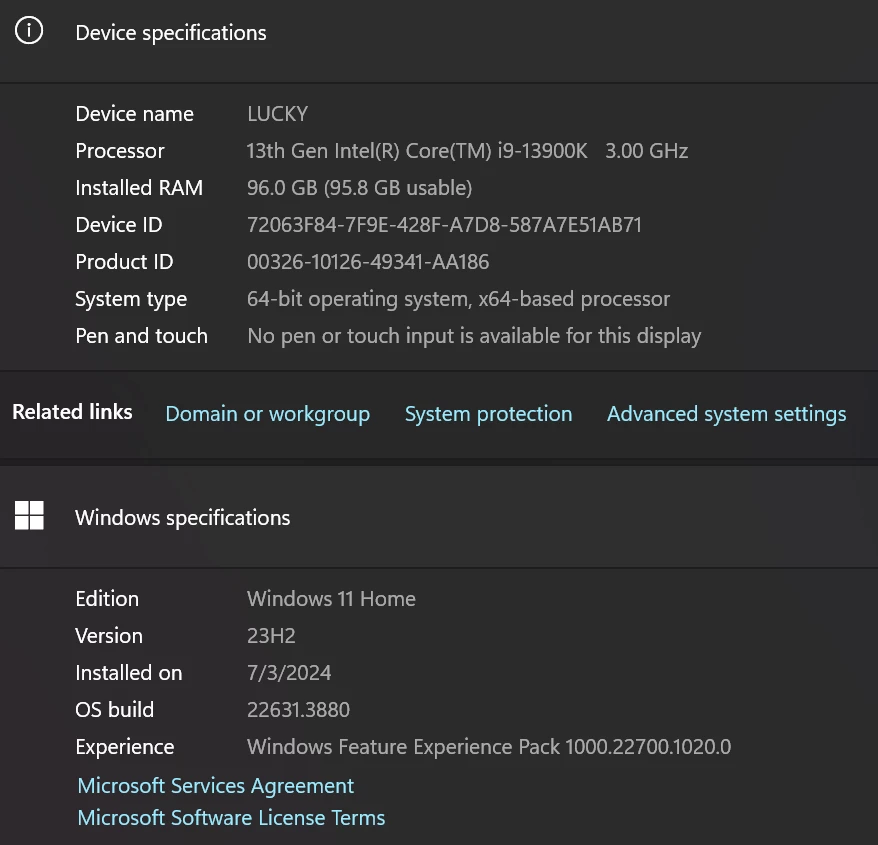Click the Device name label
The height and width of the screenshot is (845, 878).
point(134,114)
